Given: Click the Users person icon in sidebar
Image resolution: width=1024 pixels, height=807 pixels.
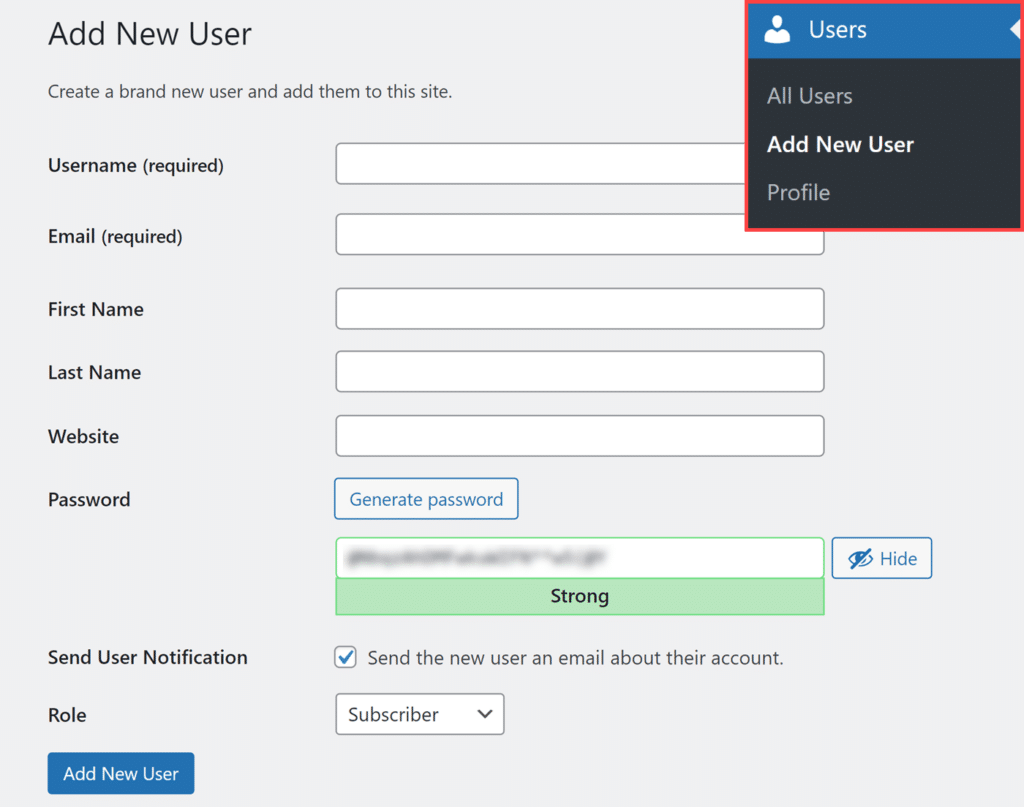Looking at the screenshot, I should pyautogui.click(x=777, y=29).
